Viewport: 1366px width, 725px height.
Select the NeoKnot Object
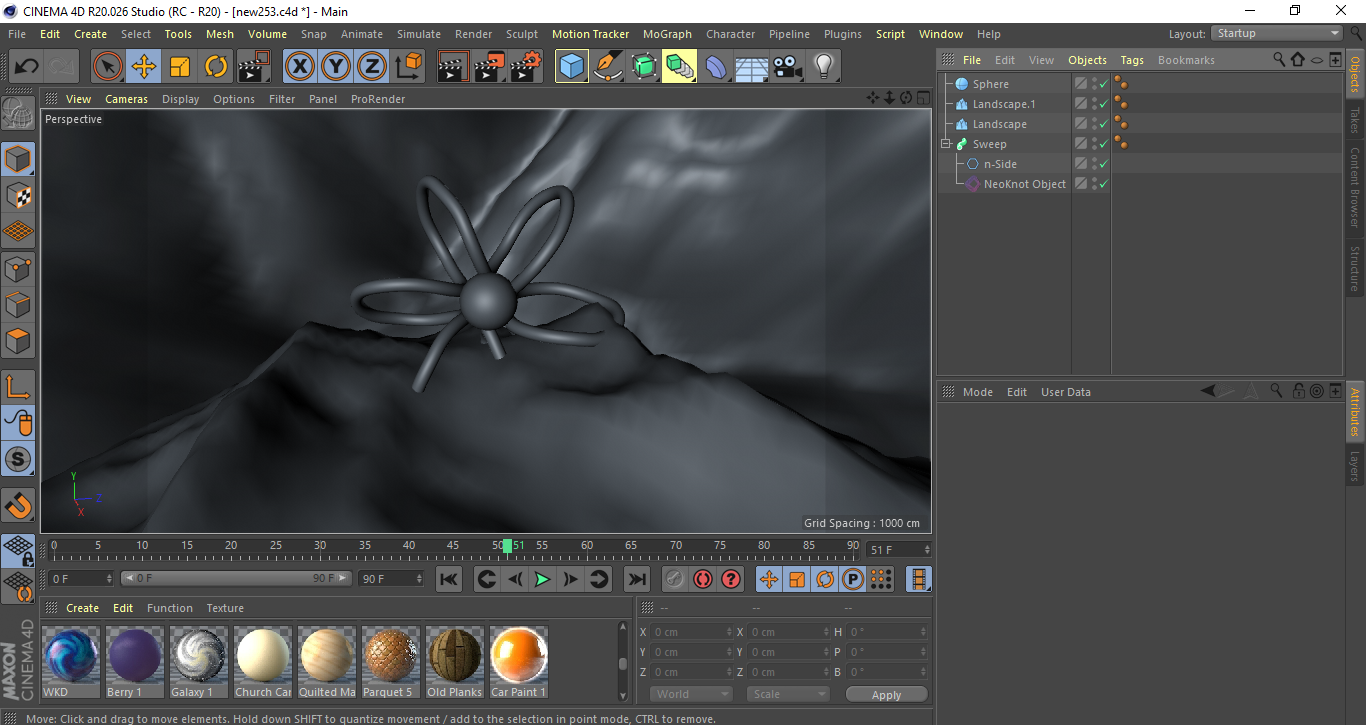[x=1025, y=184]
